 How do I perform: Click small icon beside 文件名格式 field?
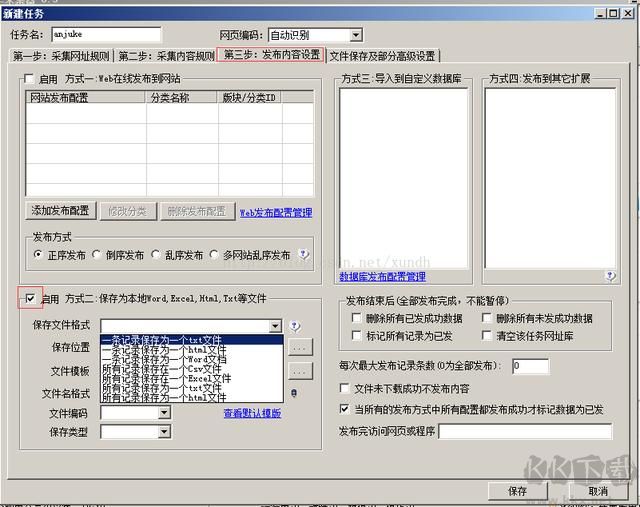(294, 393)
